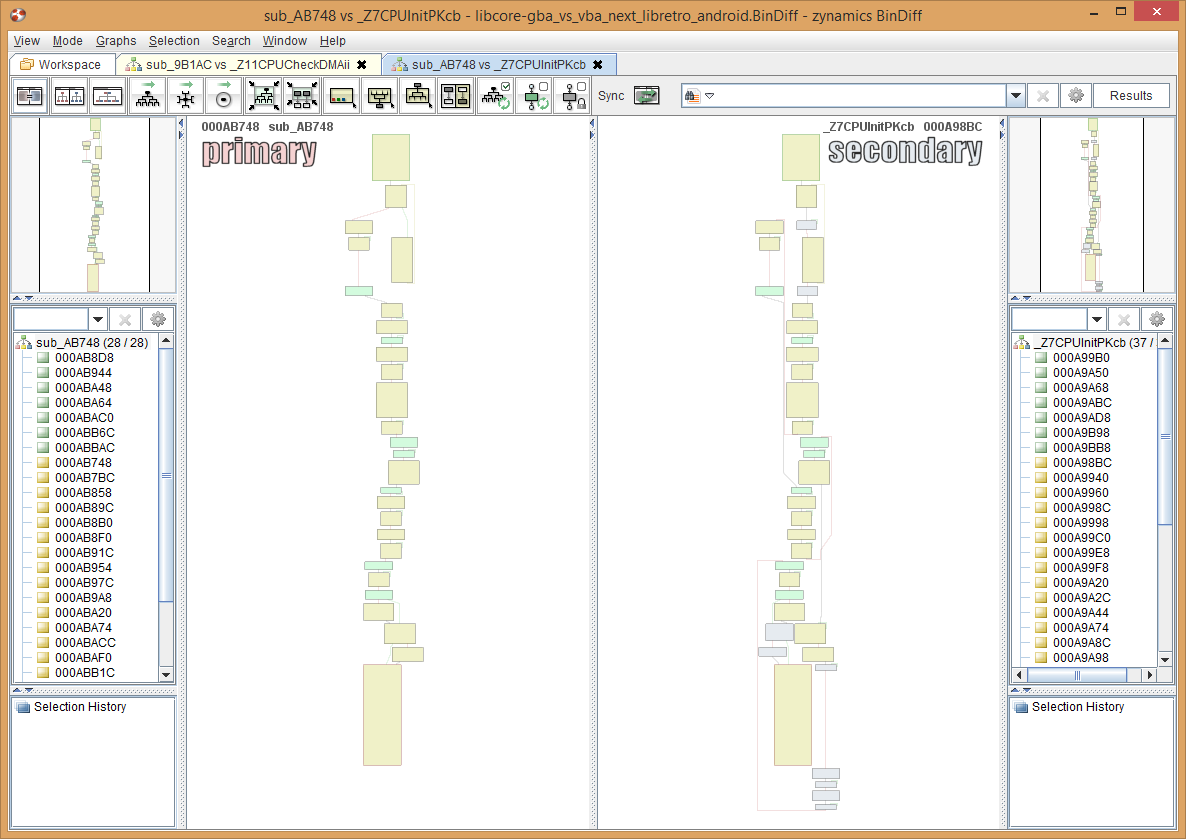1186x839 pixels.
Task: Click the zoom to selected nodes icon
Action: [x=301, y=97]
